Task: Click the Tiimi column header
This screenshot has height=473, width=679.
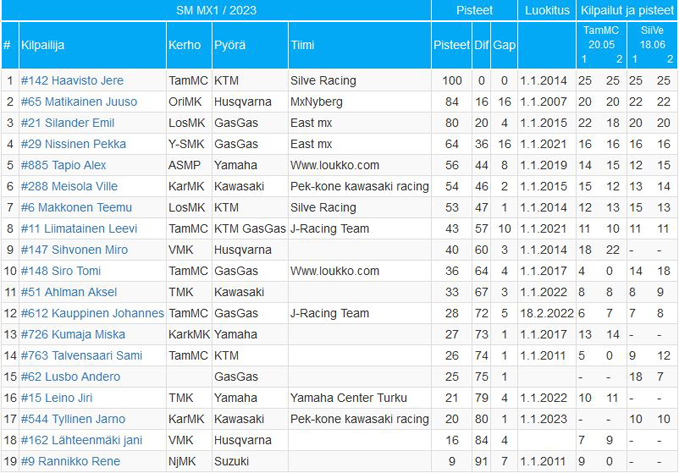Action: 302,45
